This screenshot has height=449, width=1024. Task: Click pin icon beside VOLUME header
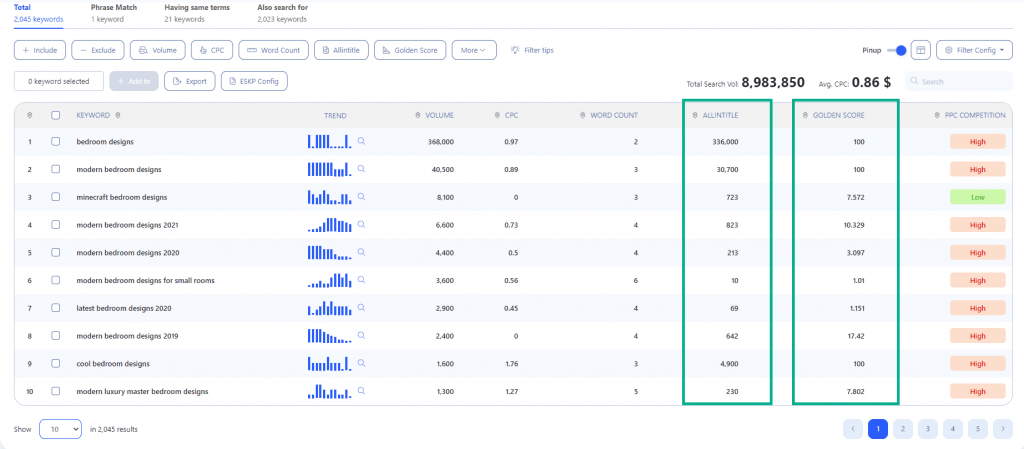pyautogui.click(x=417, y=116)
